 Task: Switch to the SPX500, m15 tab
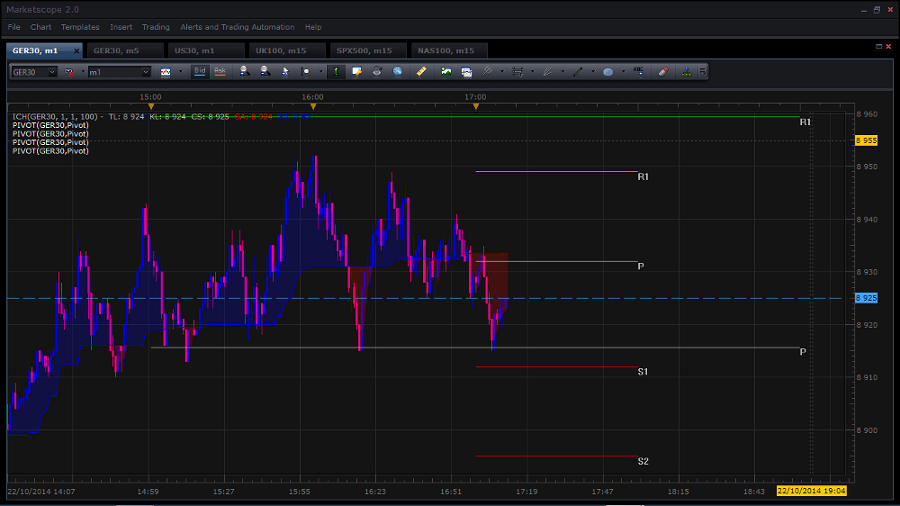(x=366, y=50)
